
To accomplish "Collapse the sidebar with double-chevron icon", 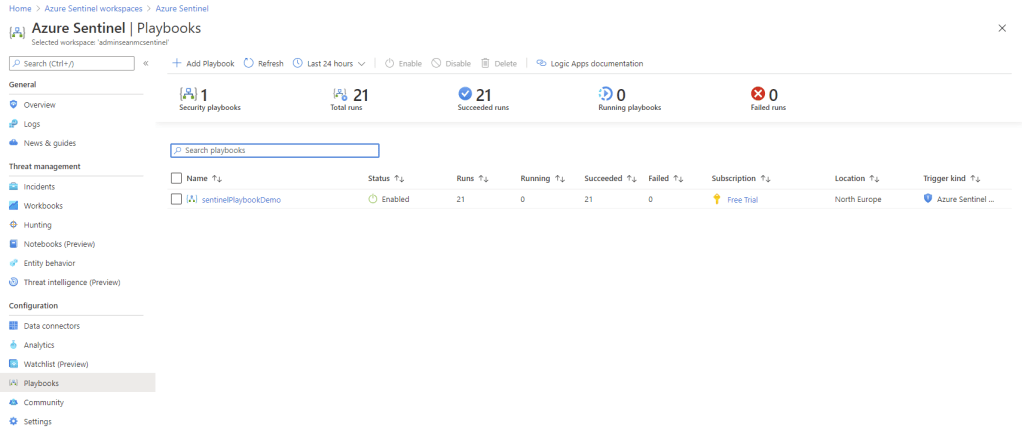I will [146, 63].
